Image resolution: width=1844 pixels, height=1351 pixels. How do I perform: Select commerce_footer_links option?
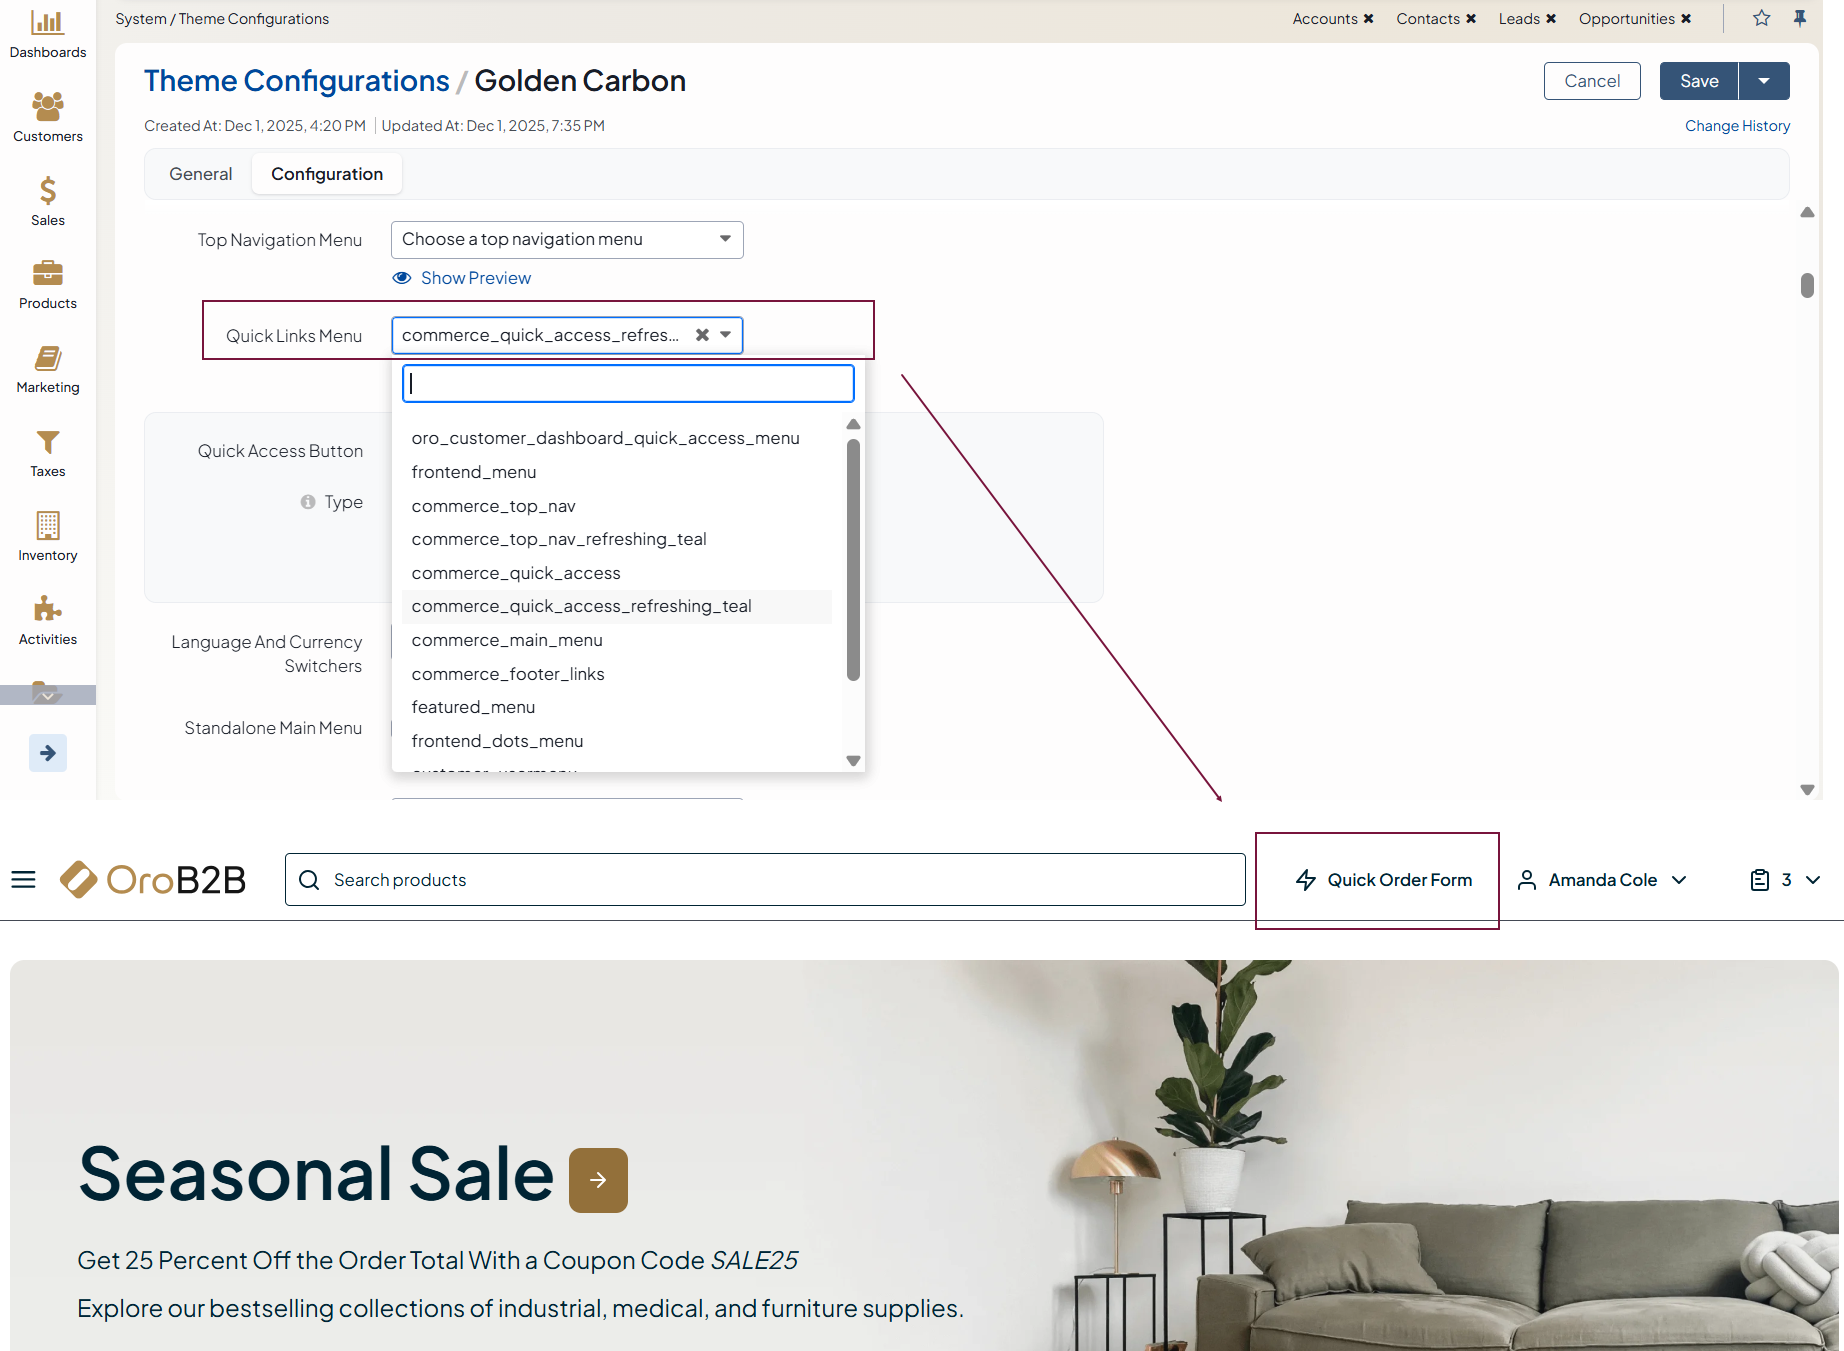coord(508,674)
